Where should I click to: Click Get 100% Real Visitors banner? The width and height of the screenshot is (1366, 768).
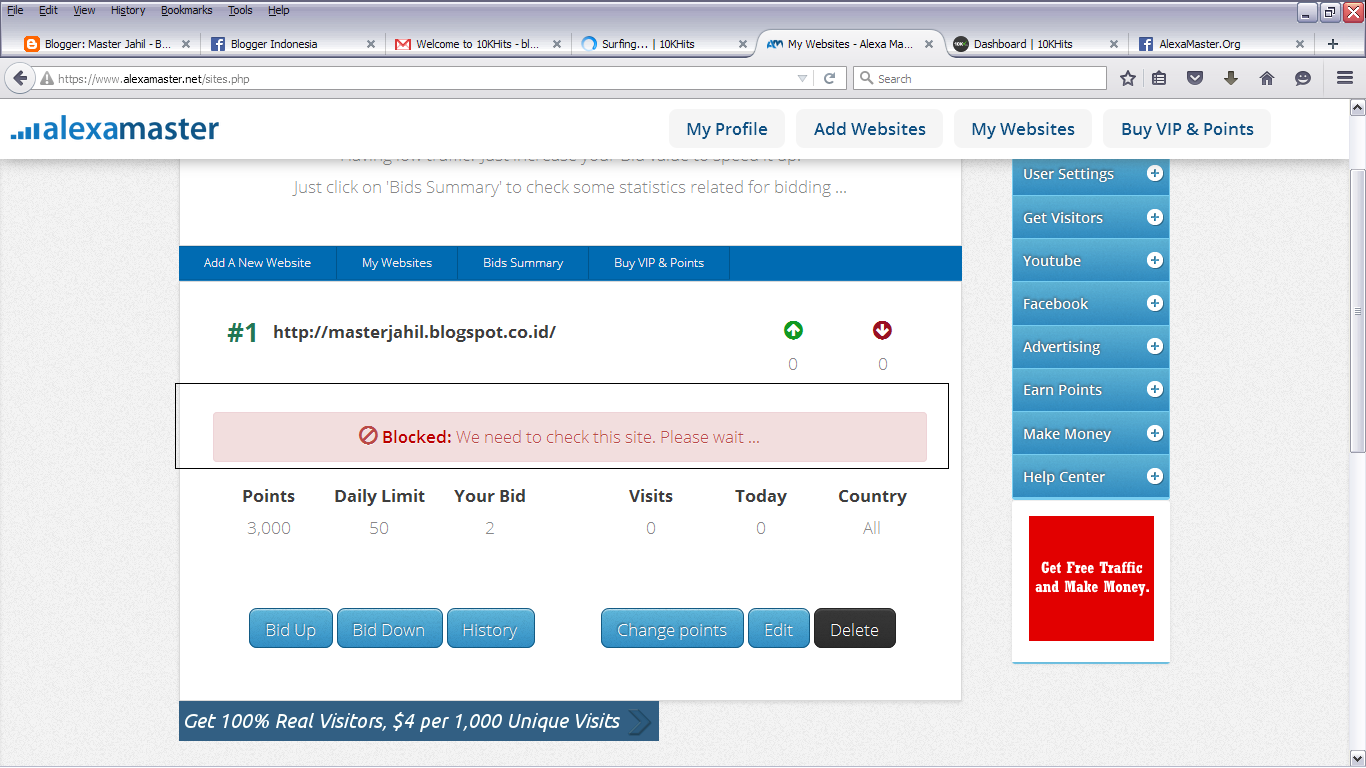[419, 721]
